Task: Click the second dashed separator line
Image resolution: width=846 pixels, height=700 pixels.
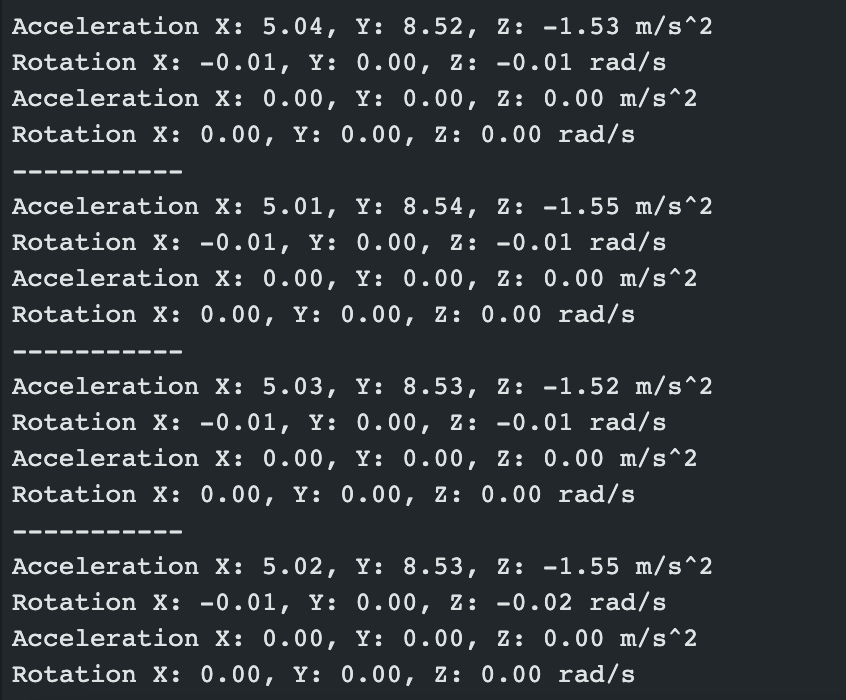Action: [x=98, y=352]
